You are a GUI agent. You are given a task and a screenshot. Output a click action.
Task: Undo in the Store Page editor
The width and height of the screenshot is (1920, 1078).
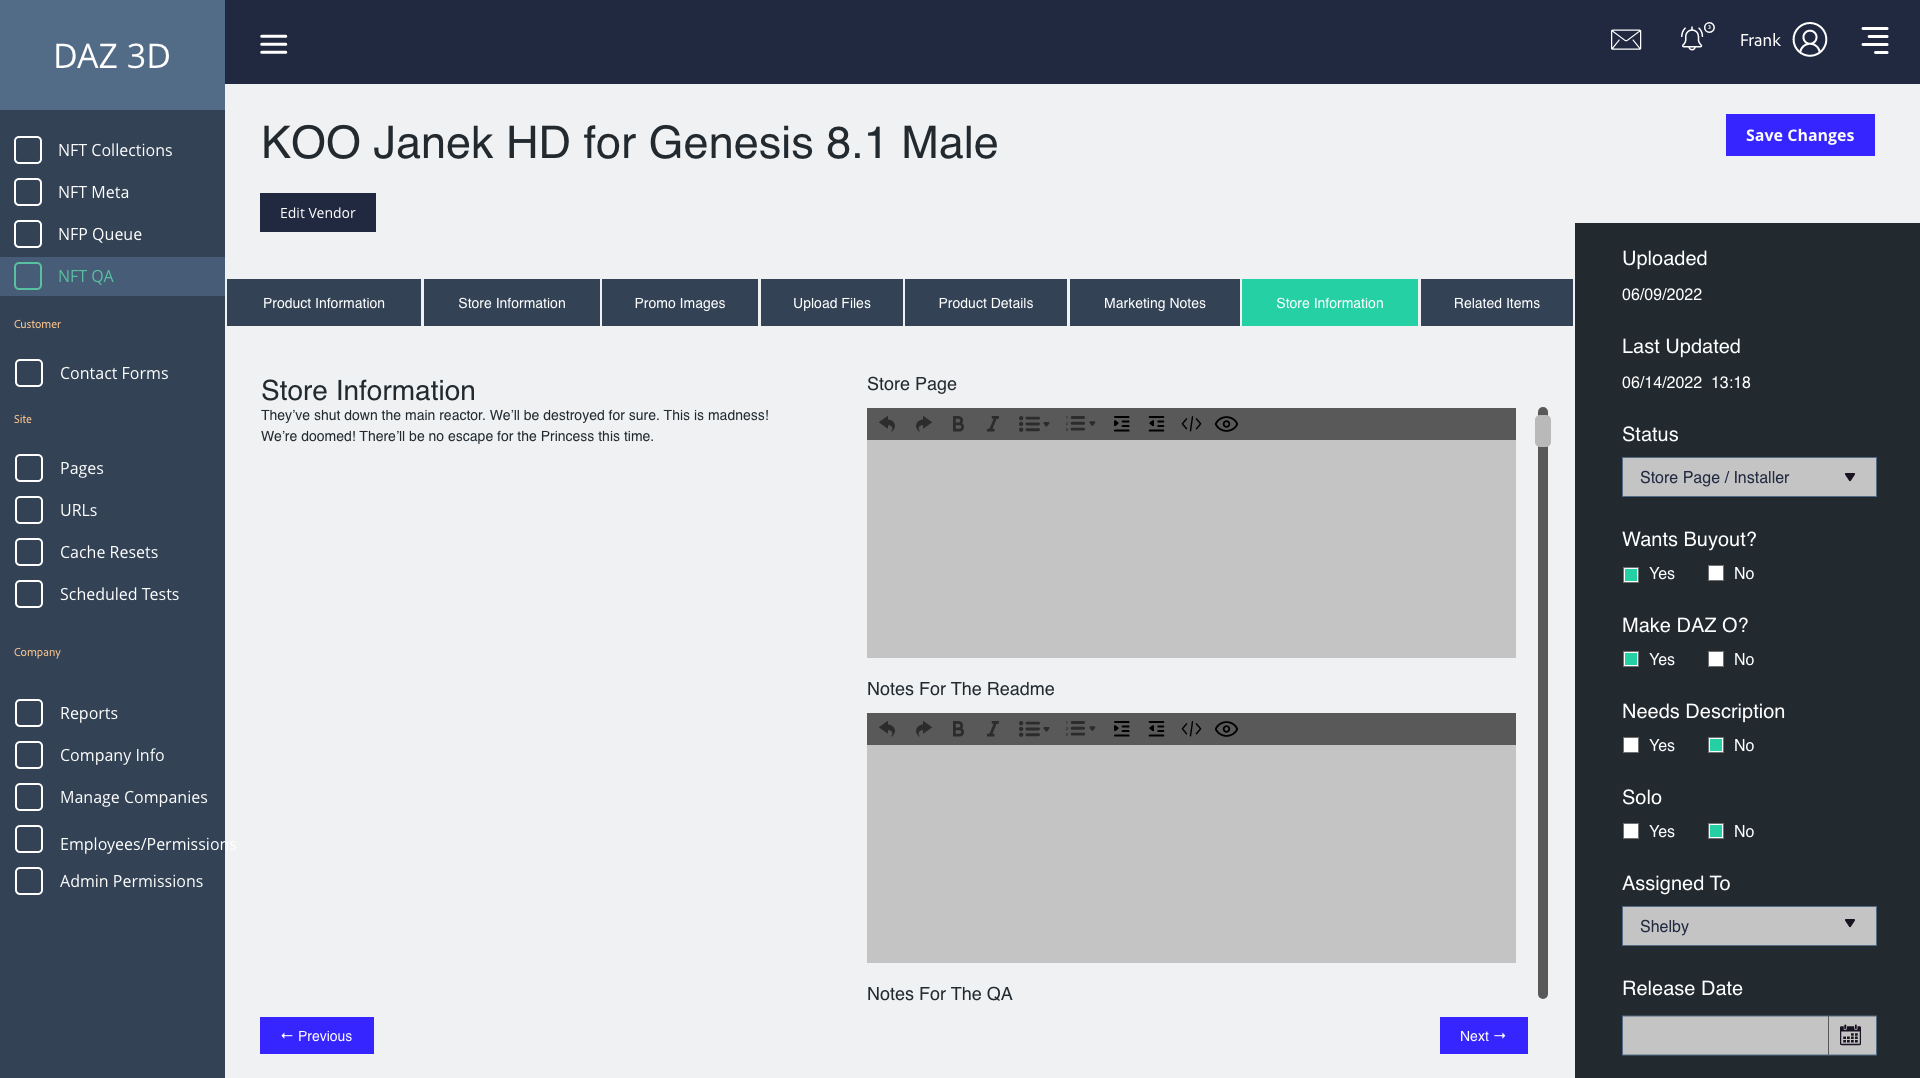[887, 424]
